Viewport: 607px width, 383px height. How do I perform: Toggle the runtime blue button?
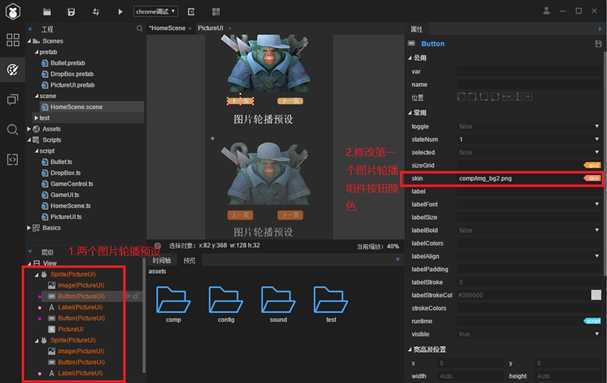coord(592,321)
